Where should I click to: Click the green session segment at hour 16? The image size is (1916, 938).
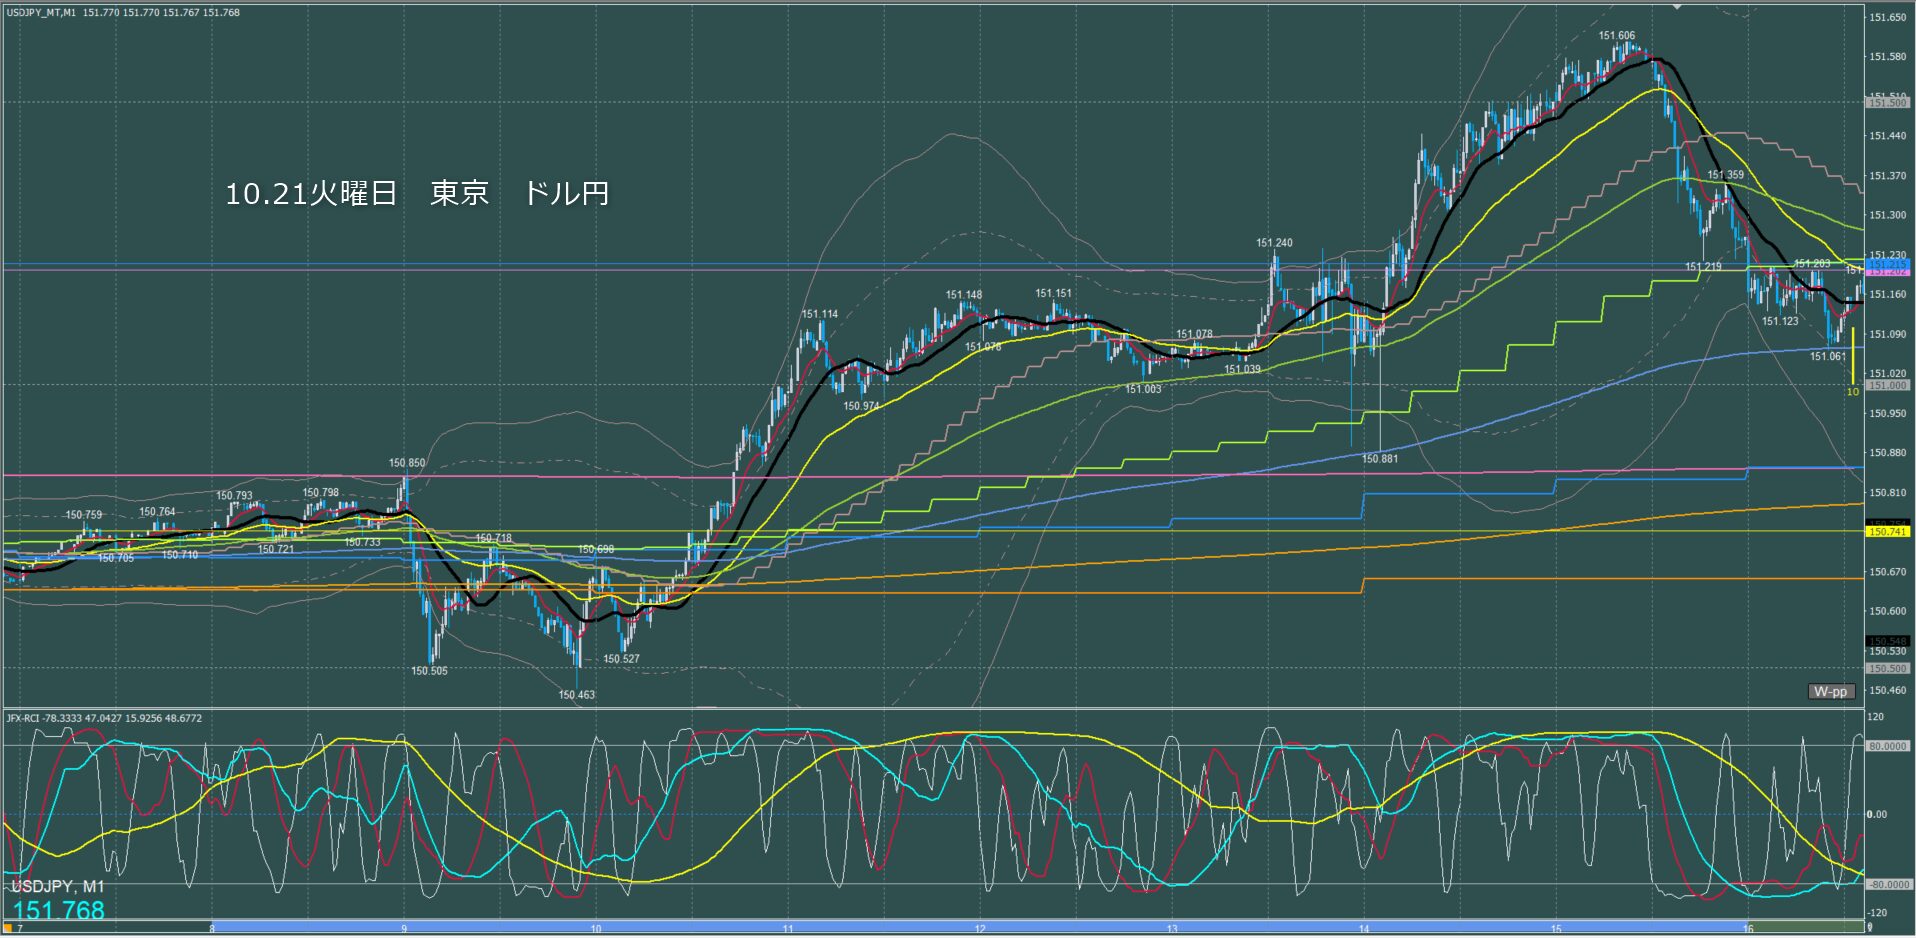tap(1800, 927)
